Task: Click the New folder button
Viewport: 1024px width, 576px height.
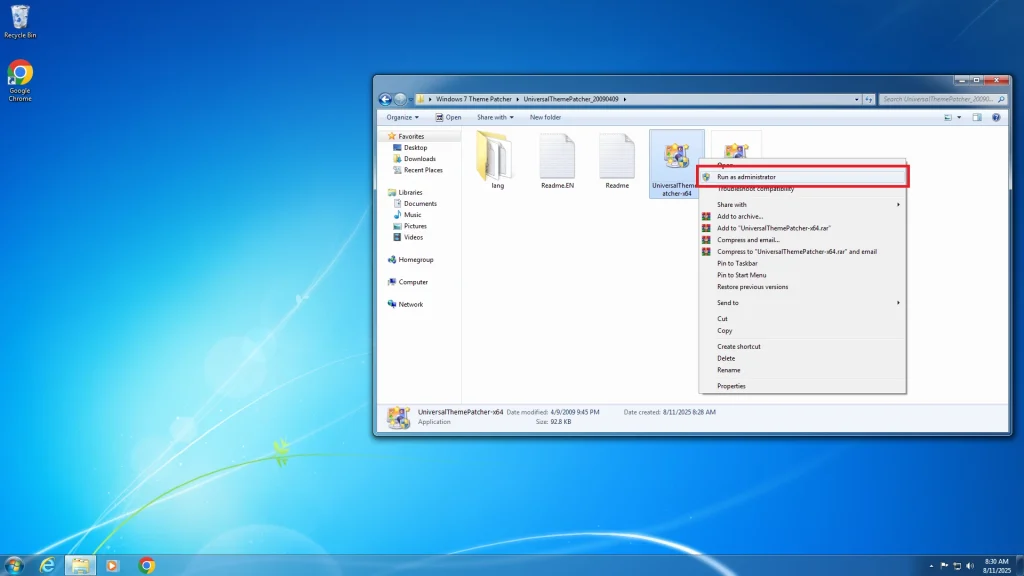Action: (545, 118)
